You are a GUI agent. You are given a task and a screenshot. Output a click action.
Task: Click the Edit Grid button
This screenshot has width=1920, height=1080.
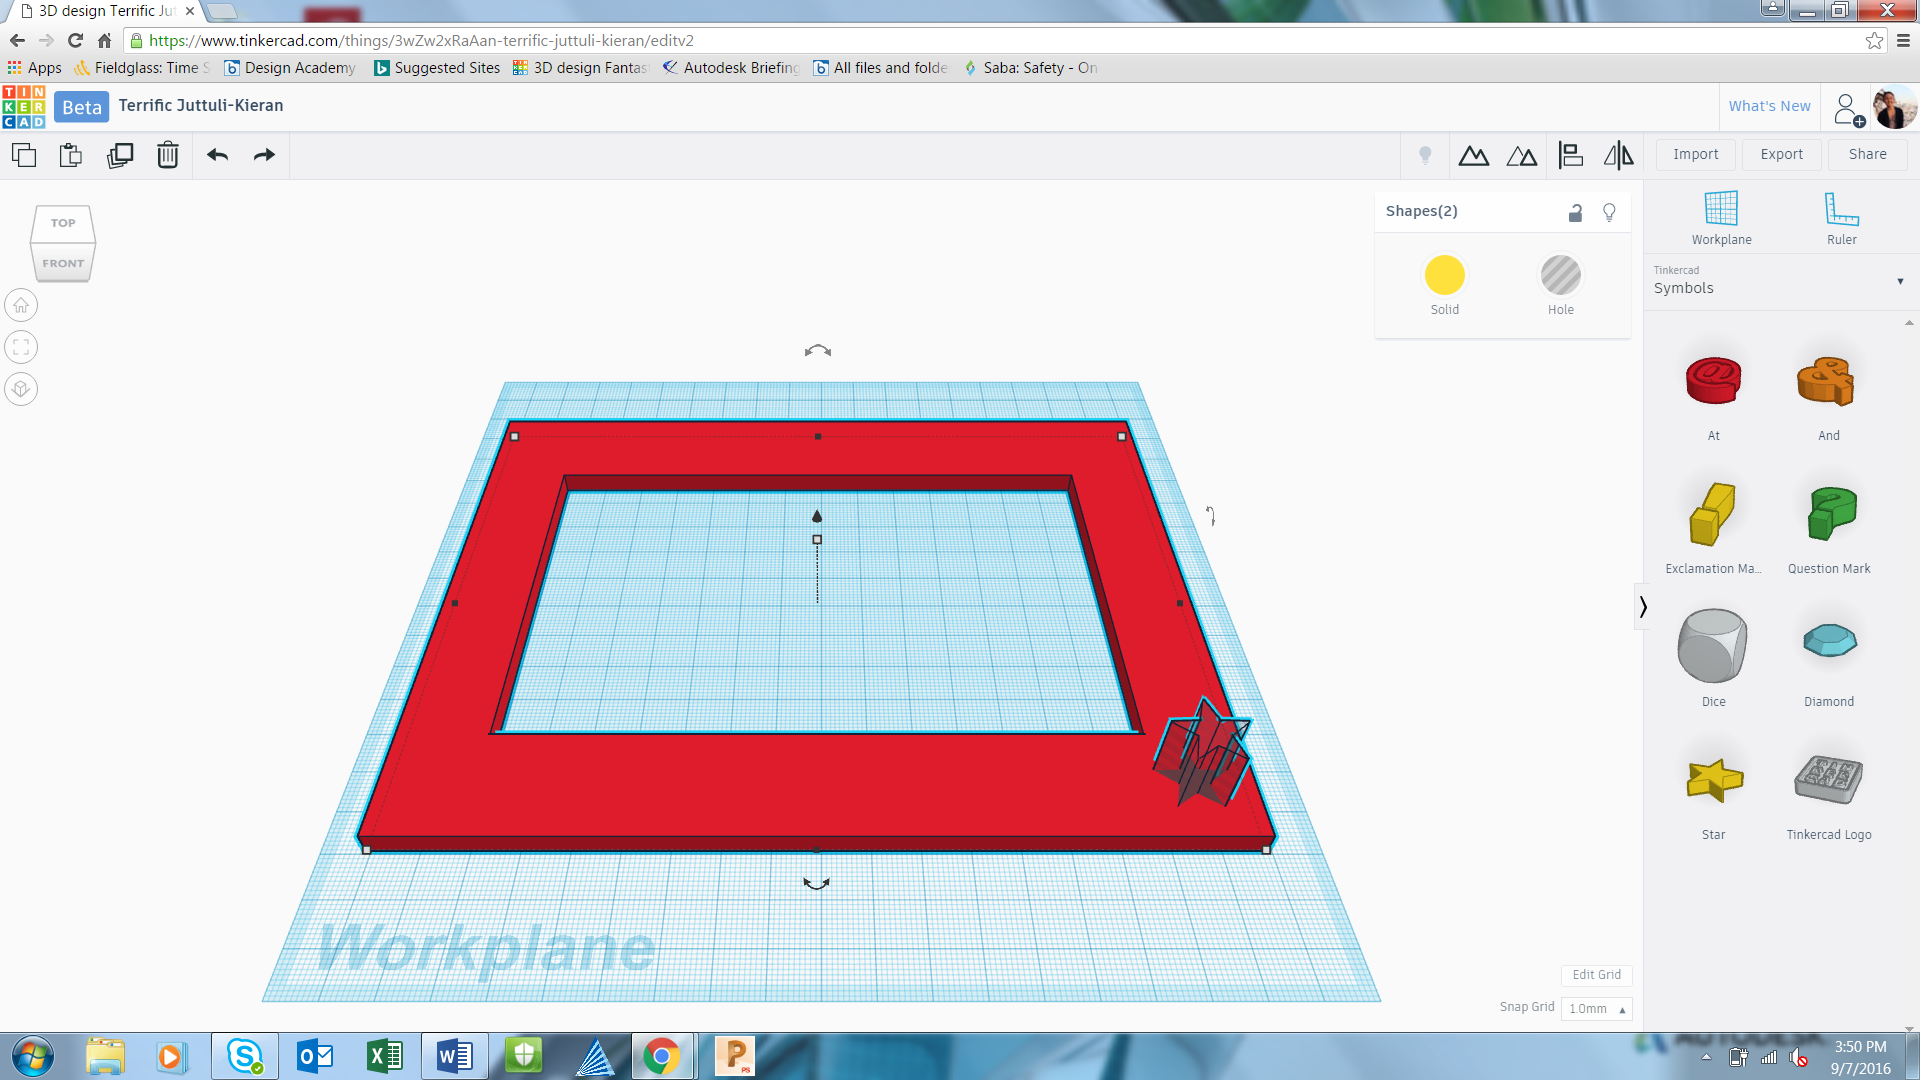click(x=1596, y=975)
